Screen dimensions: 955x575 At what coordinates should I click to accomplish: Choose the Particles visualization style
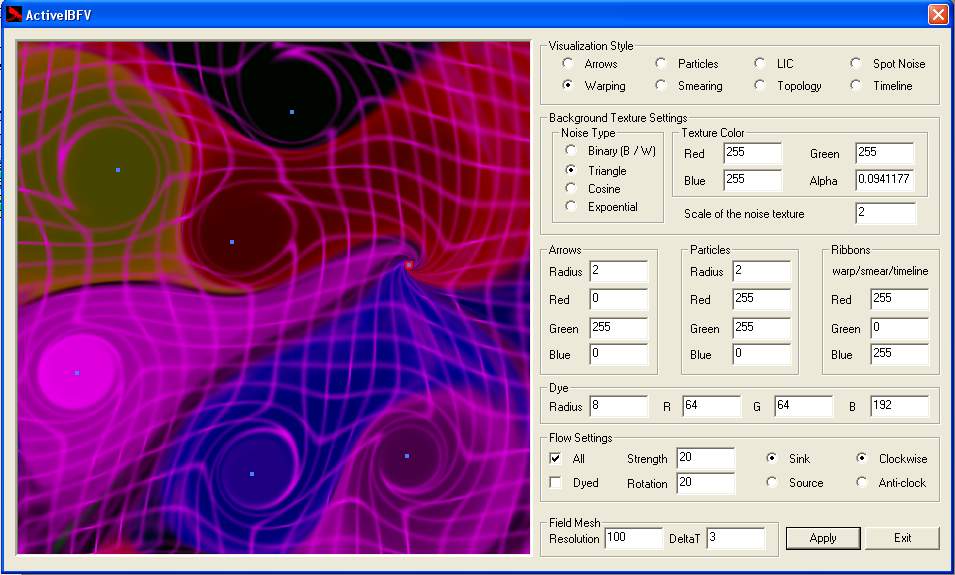click(x=661, y=64)
